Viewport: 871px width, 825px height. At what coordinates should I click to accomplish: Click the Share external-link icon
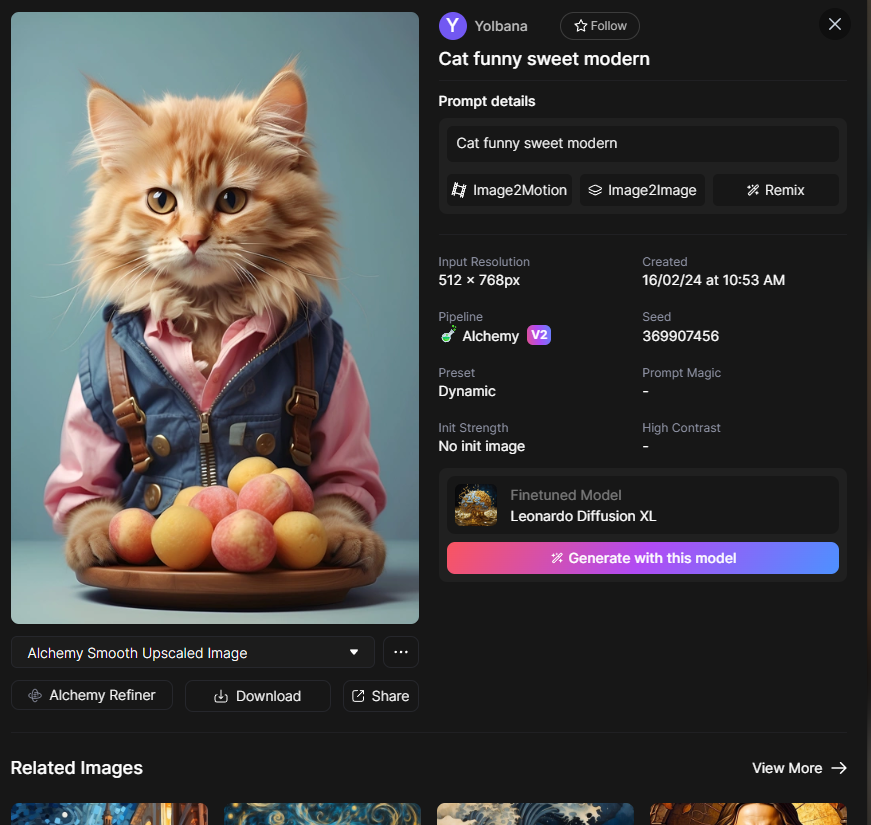tap(358, 696)
